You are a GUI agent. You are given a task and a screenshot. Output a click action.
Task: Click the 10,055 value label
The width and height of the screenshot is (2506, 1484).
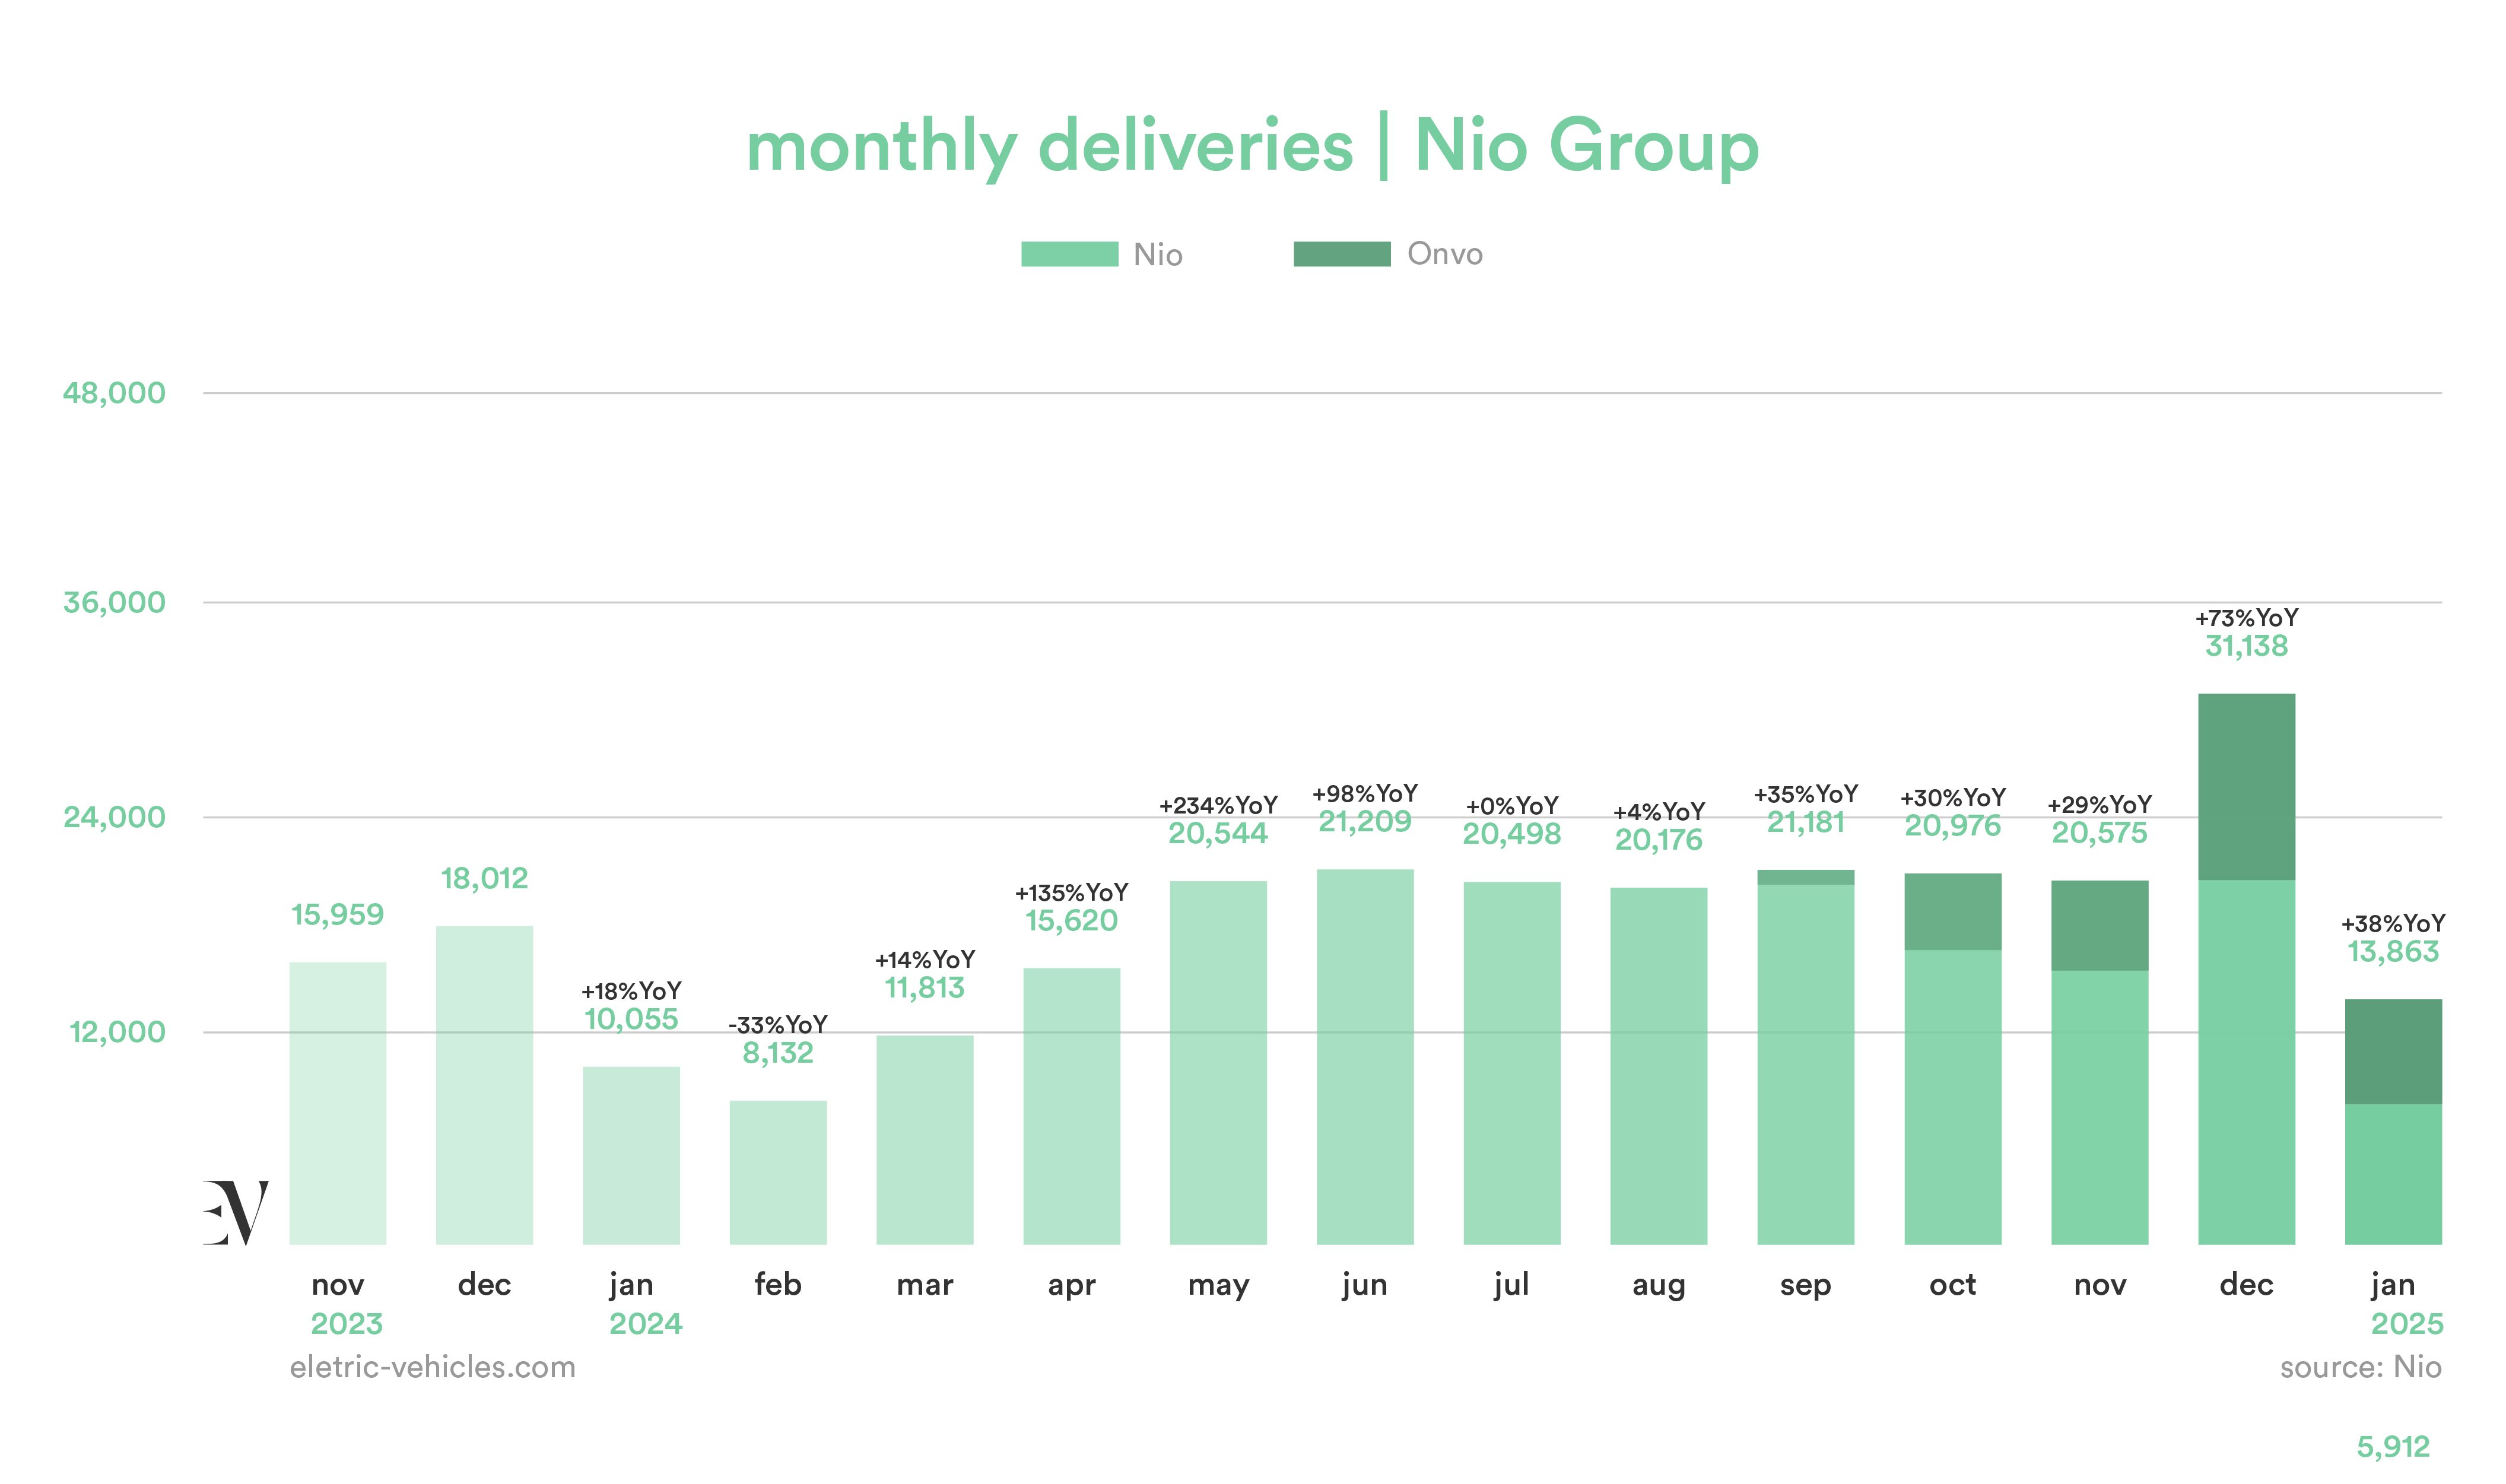631,1020
